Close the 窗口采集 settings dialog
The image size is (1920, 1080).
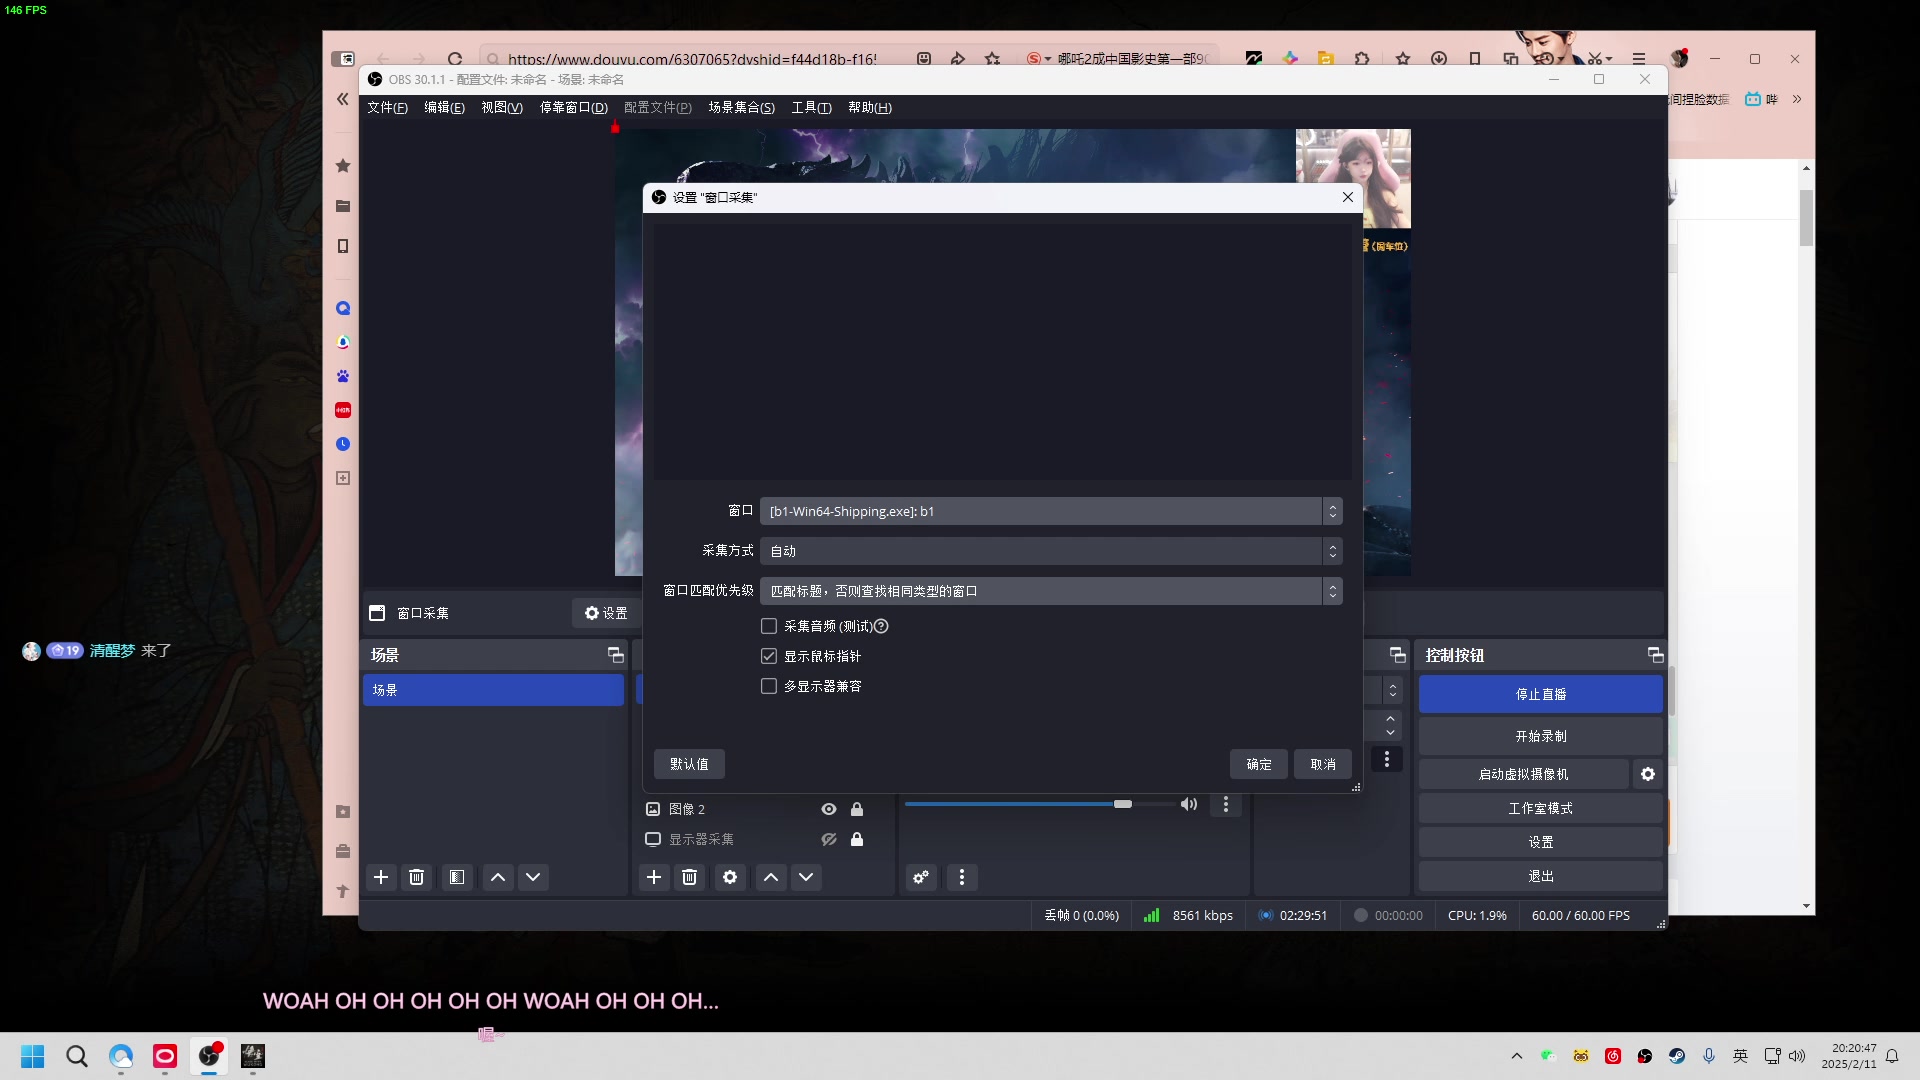[x=1348, y=197]
